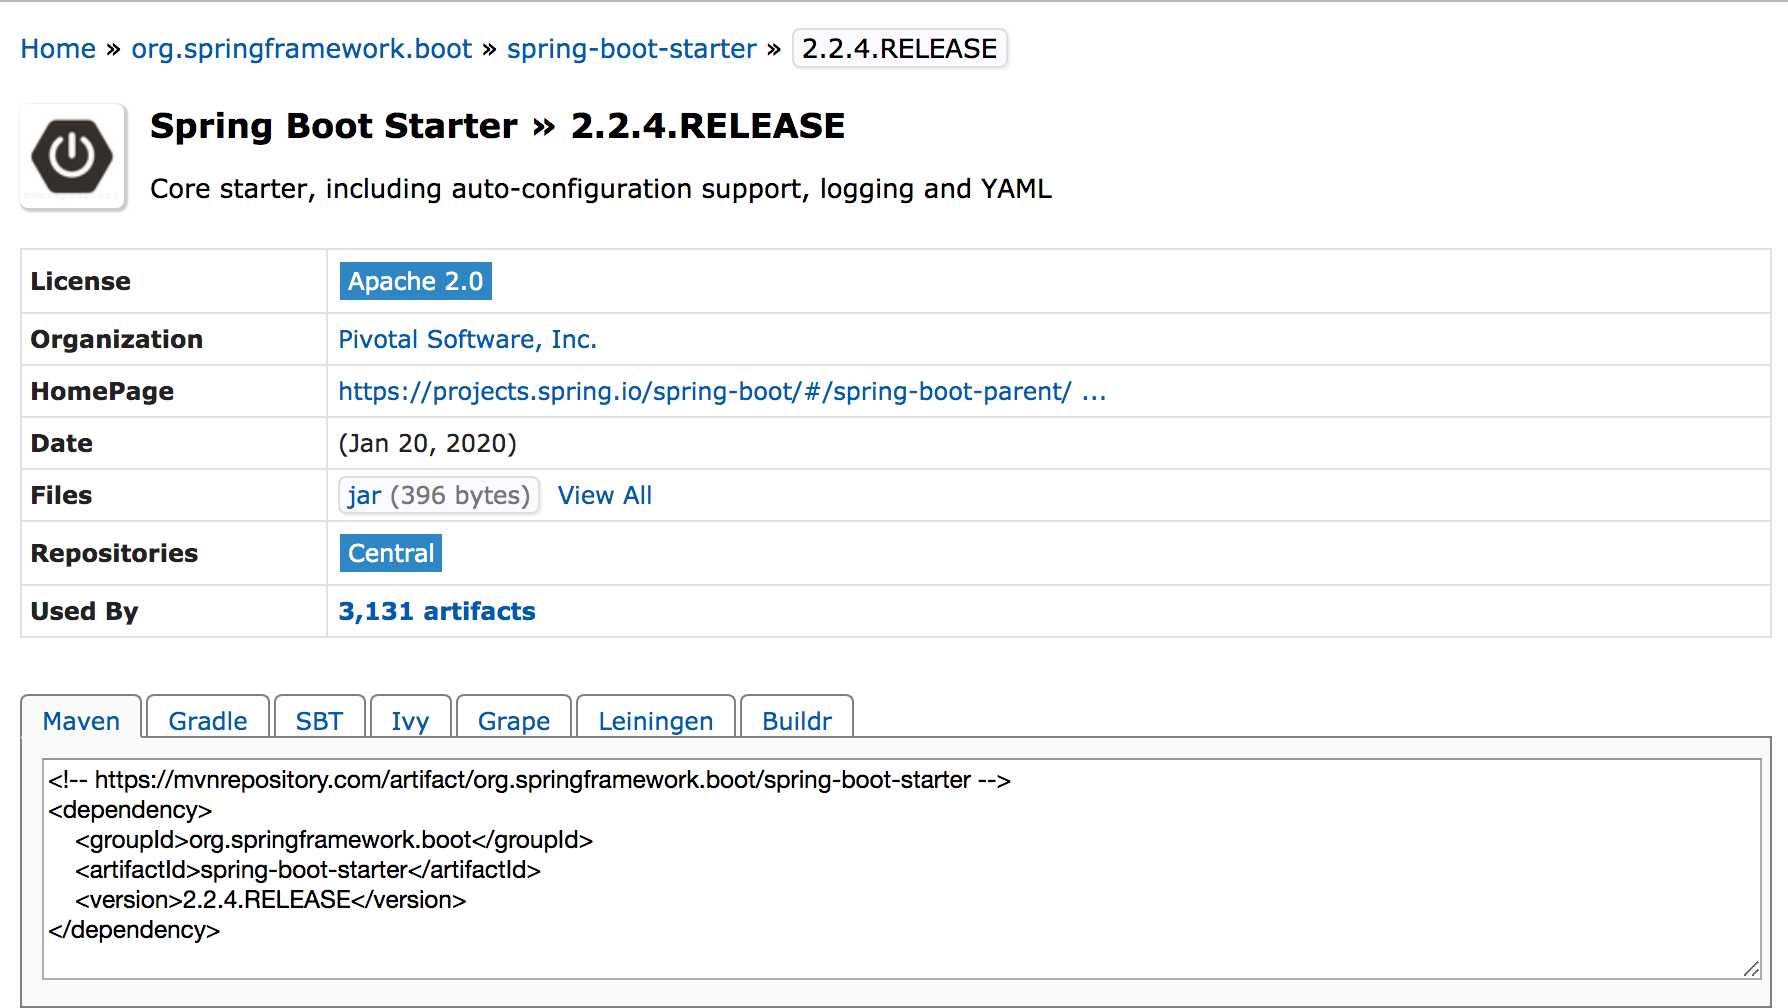Viewport: 1788px width, 1008px height.
Task: Click the Spring Boot power logo icon
Action: (x=73, y=157)
